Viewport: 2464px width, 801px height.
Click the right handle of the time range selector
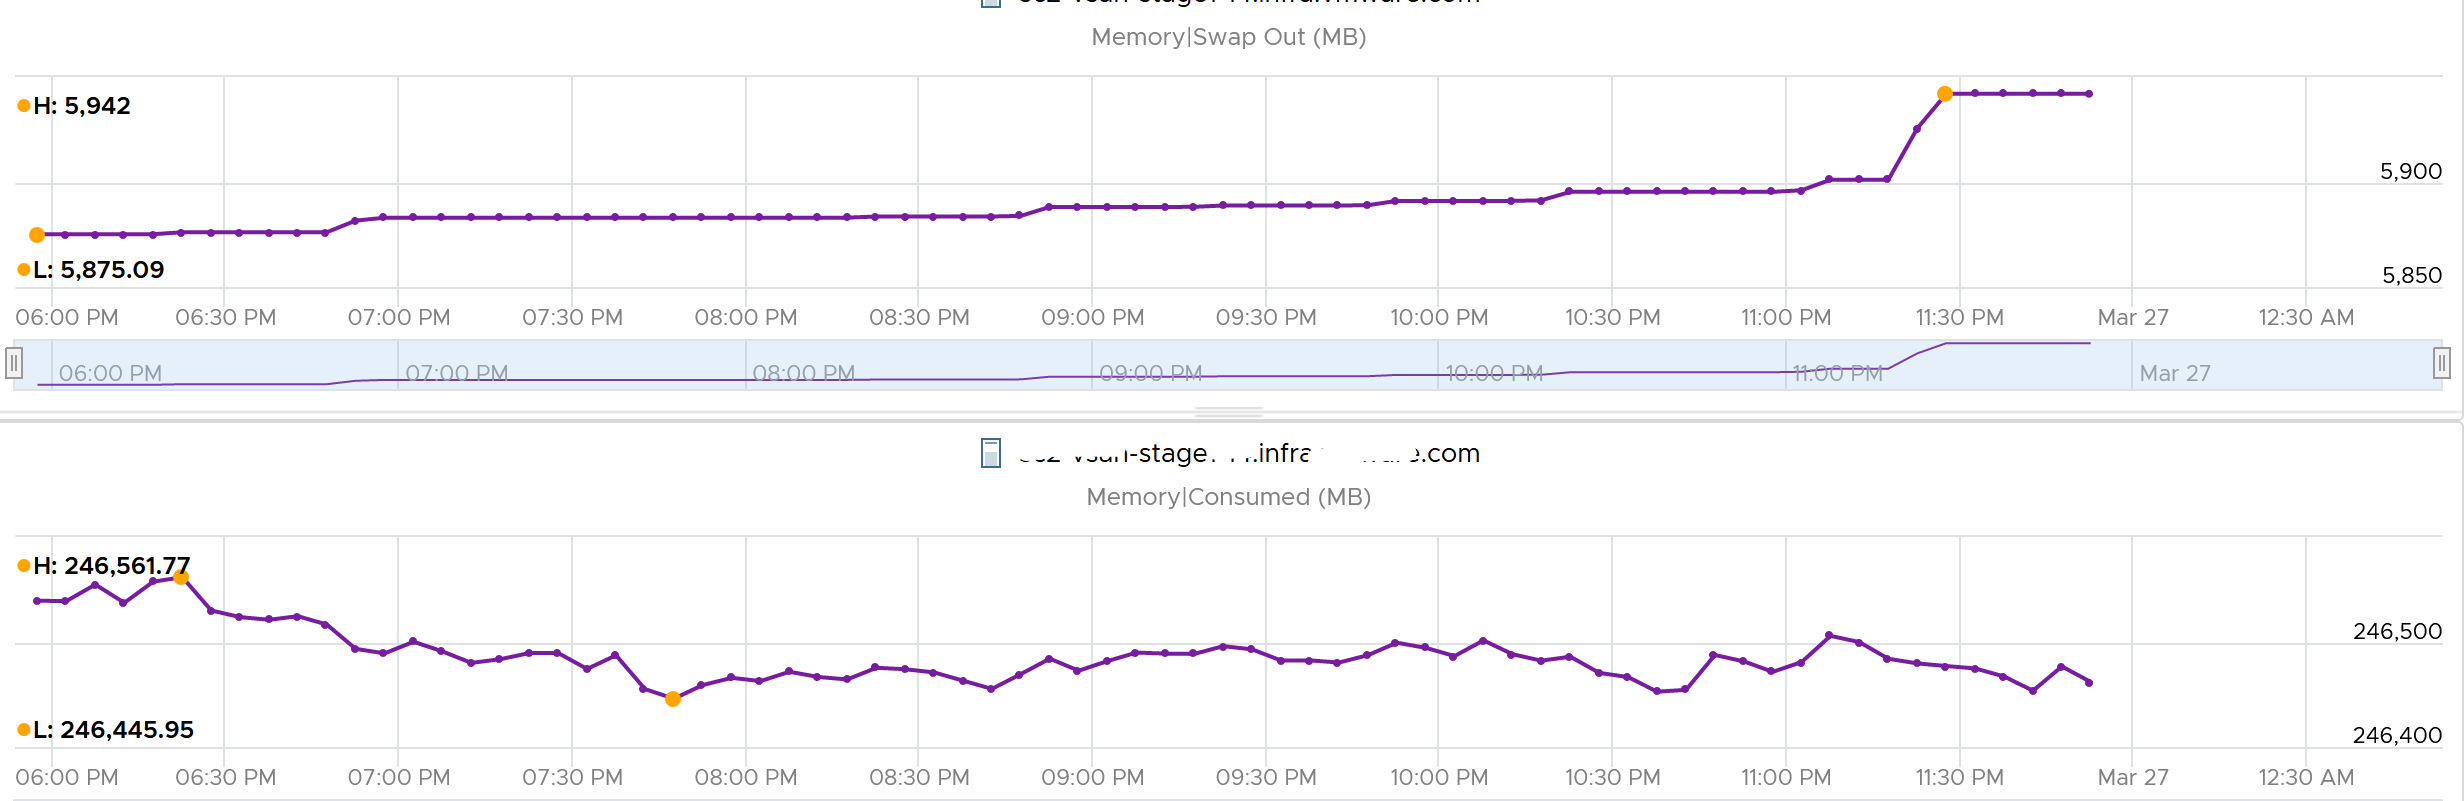[x=2441, y=362]
